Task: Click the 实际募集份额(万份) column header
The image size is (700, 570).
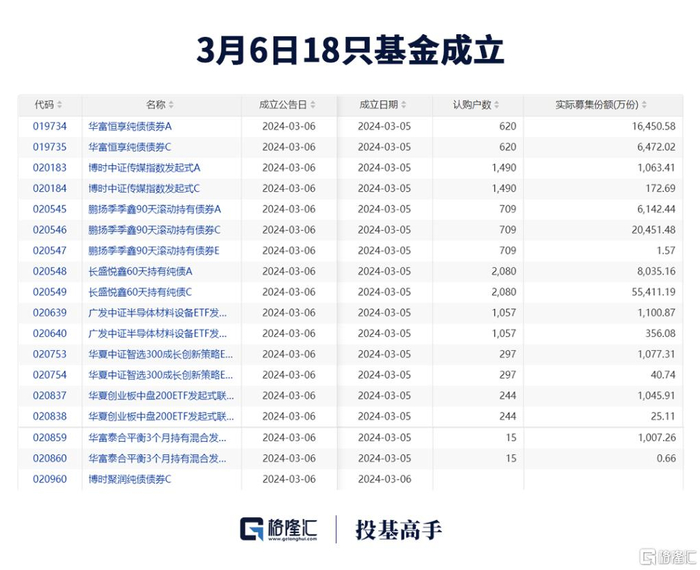Action: [602, 105]
